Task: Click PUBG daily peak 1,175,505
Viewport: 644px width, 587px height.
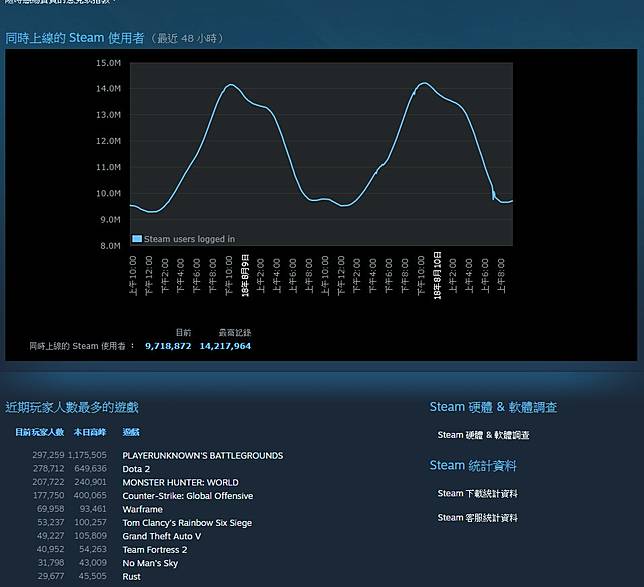Action: tap(87, 455)
